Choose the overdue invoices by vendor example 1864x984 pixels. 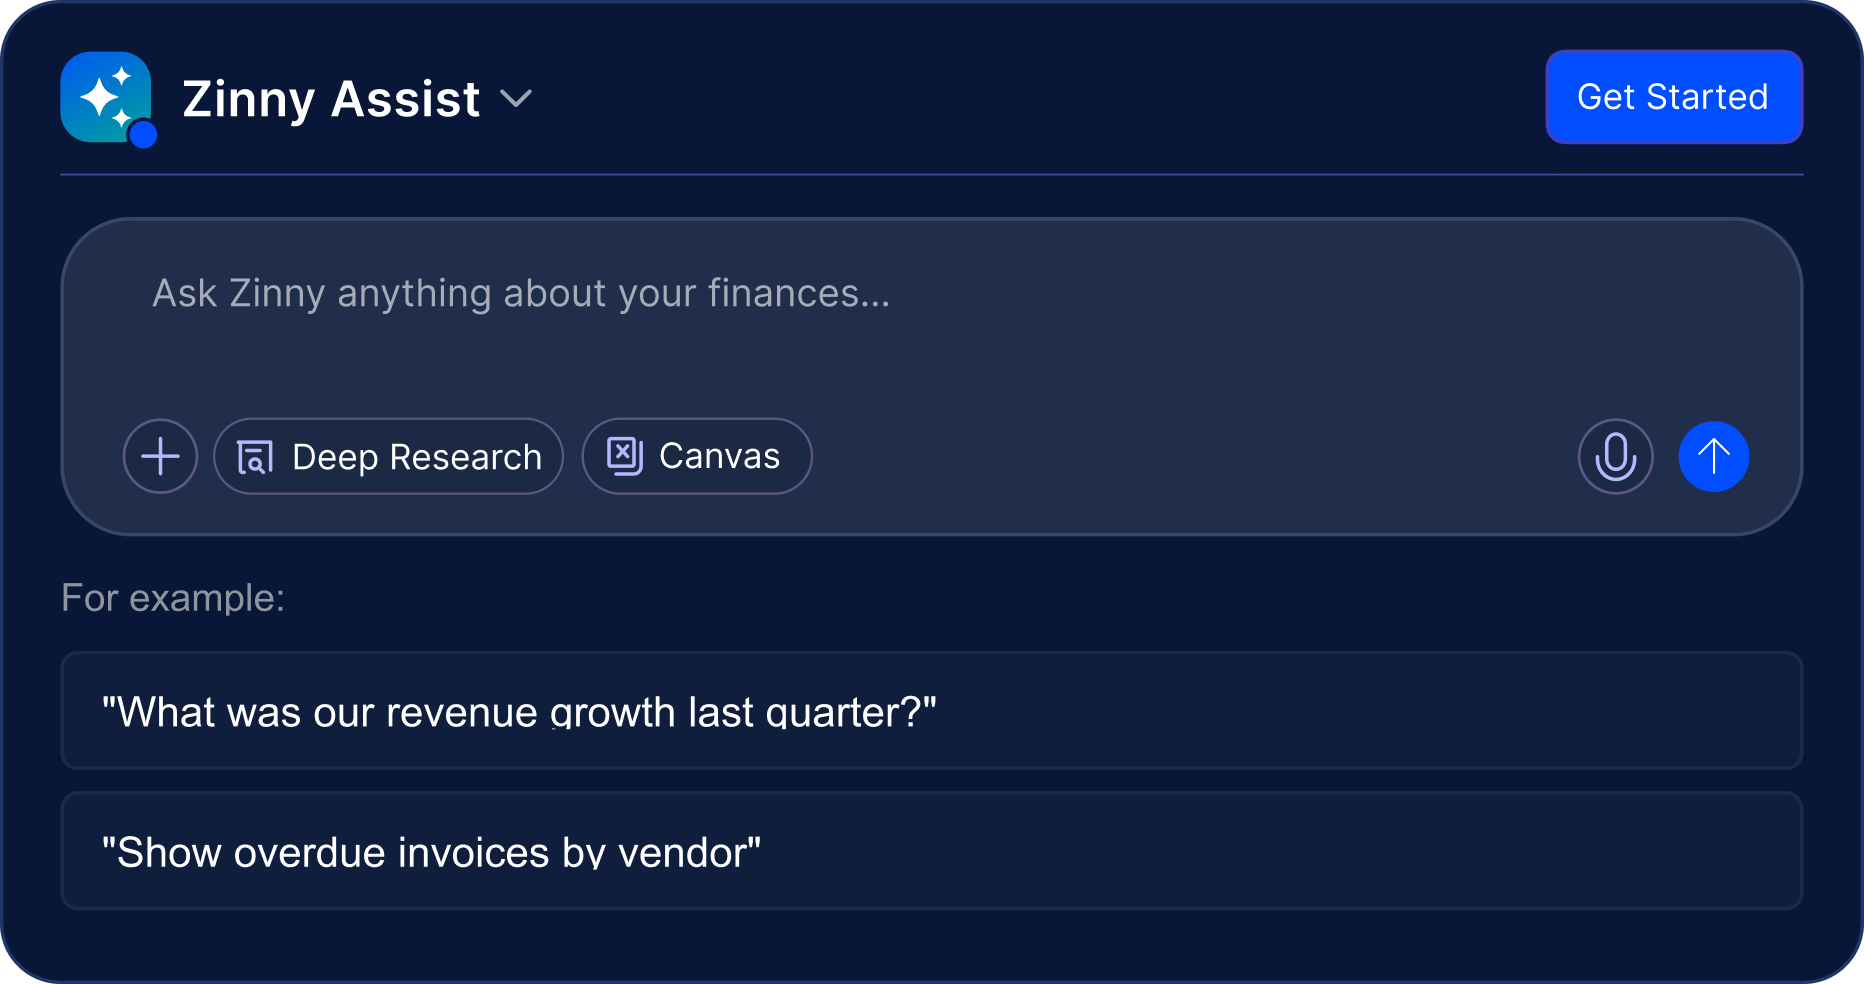coord(431,852)
